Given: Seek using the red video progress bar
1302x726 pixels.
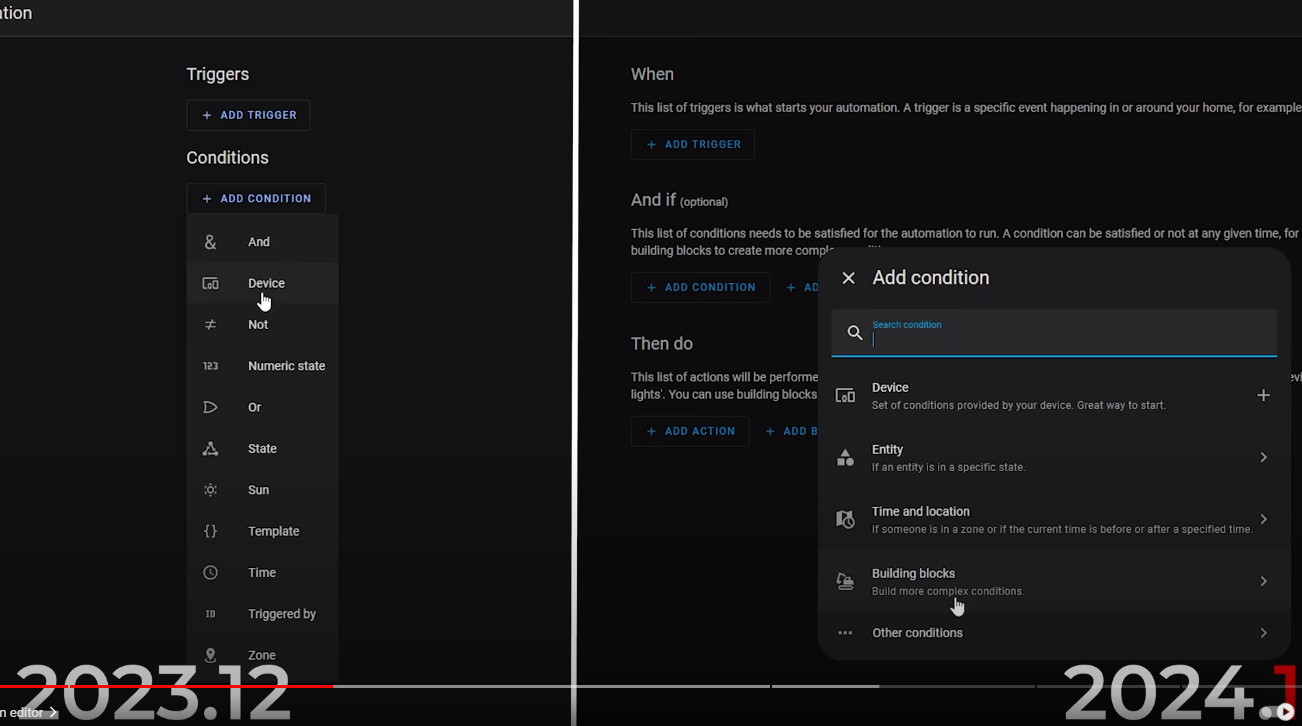Looking at the screenshot, I should click(x=167, y=686).
